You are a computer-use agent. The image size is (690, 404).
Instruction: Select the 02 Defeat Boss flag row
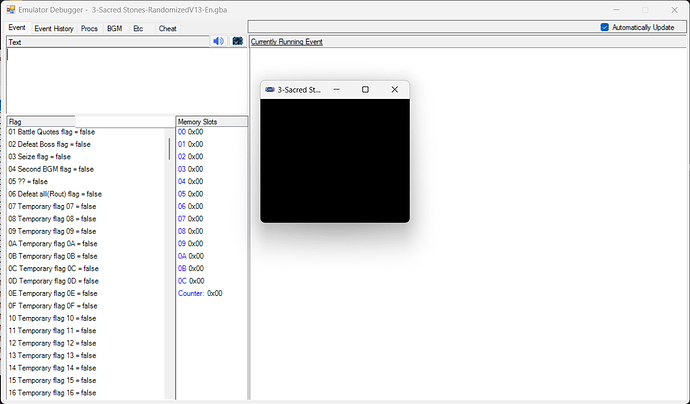(x=49, y=145)
